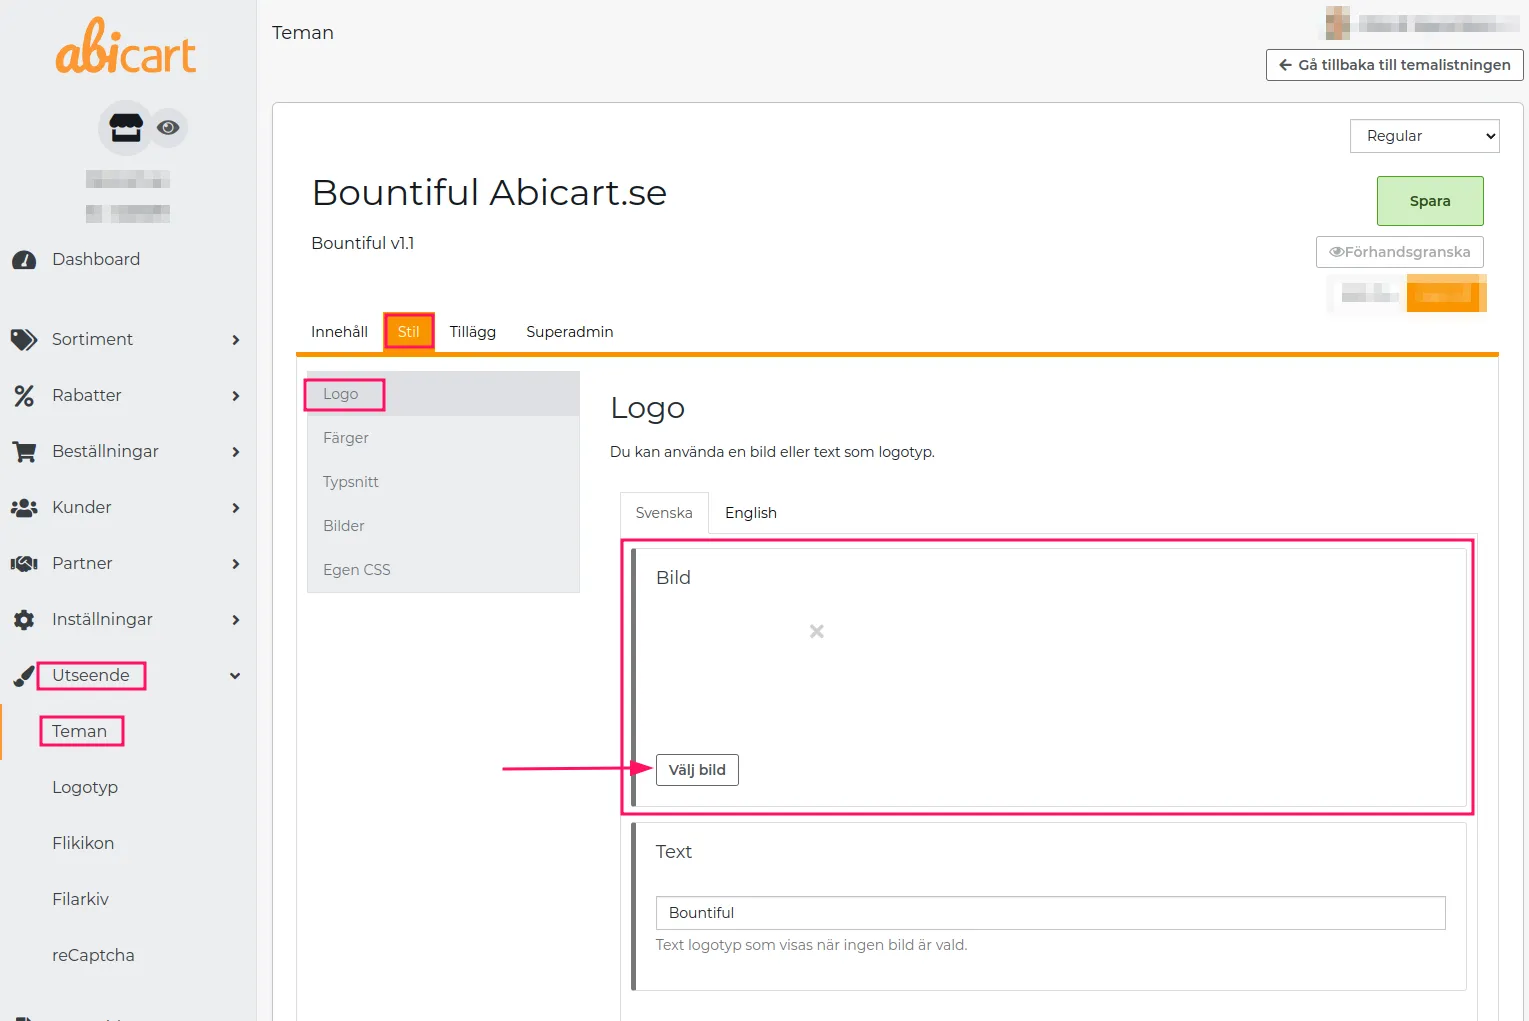This screenshot has height=1021, width=1529.
Task: Open Flikikon in the sidebar
Action: click(83, 843)
